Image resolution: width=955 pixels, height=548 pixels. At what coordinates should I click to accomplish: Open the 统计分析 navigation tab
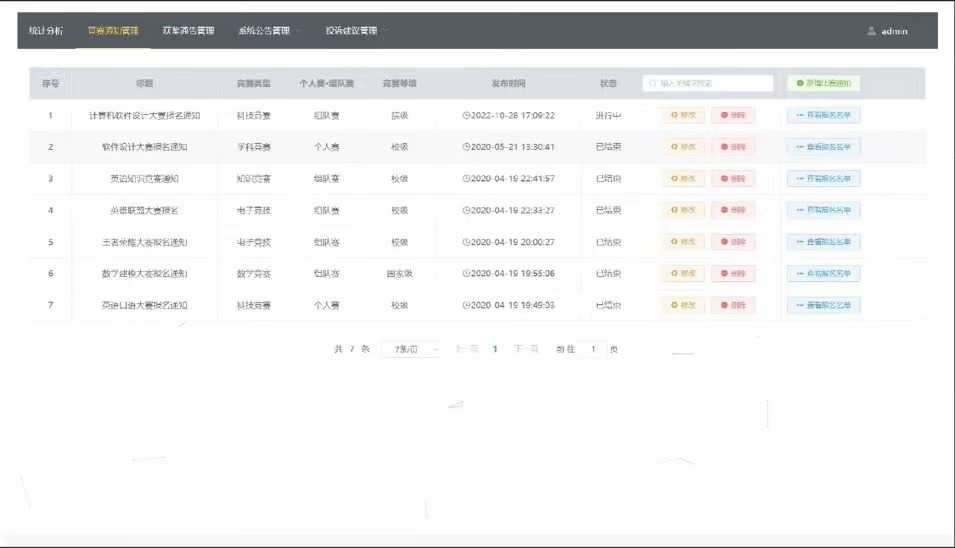(46, 30)
